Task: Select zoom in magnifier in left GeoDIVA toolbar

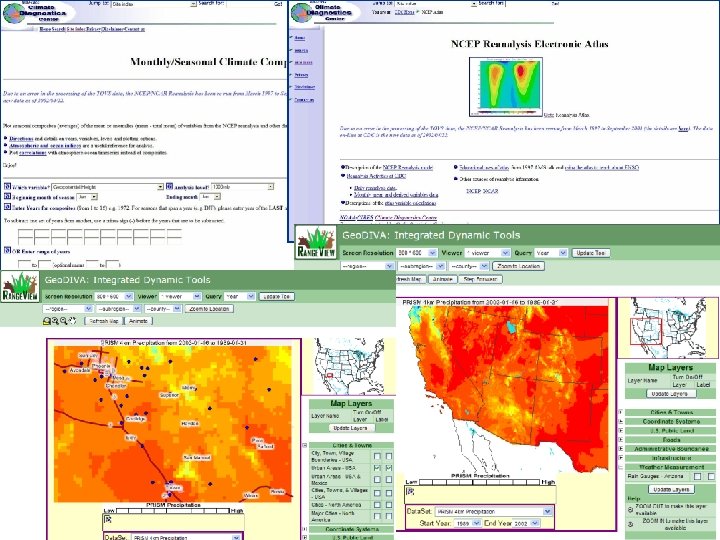Action: click(55, 321)
